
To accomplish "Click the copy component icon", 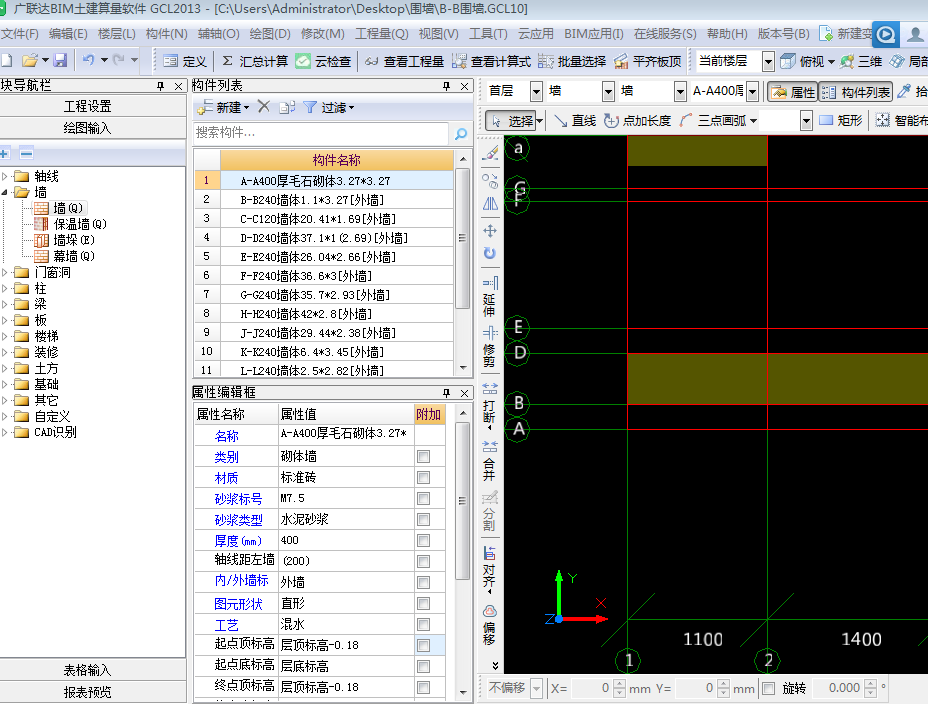I will coord(287,107).
